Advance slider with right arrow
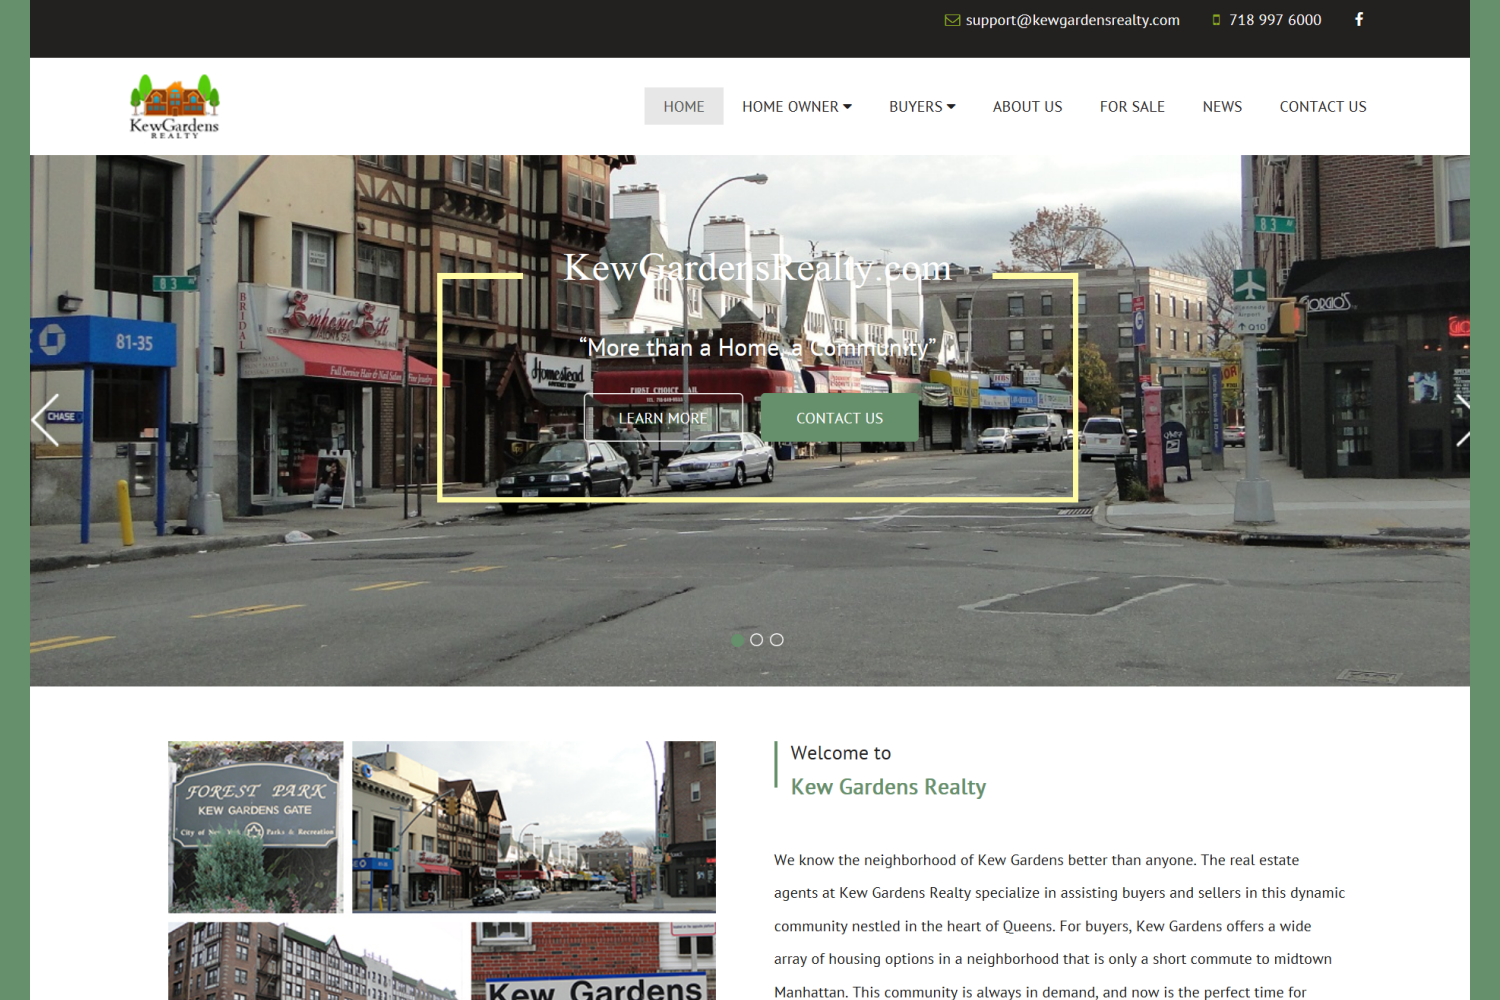1500x1000 pixels. tap(1461, 420)
